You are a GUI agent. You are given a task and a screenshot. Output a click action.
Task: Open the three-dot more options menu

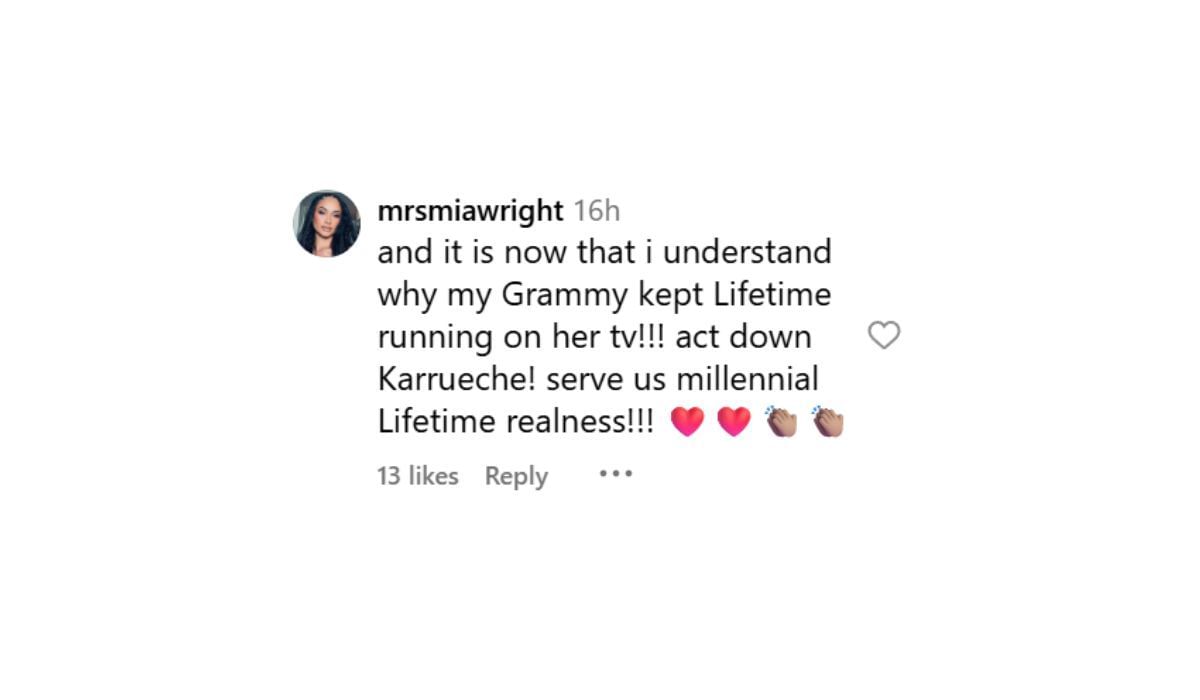coord(616,474)
